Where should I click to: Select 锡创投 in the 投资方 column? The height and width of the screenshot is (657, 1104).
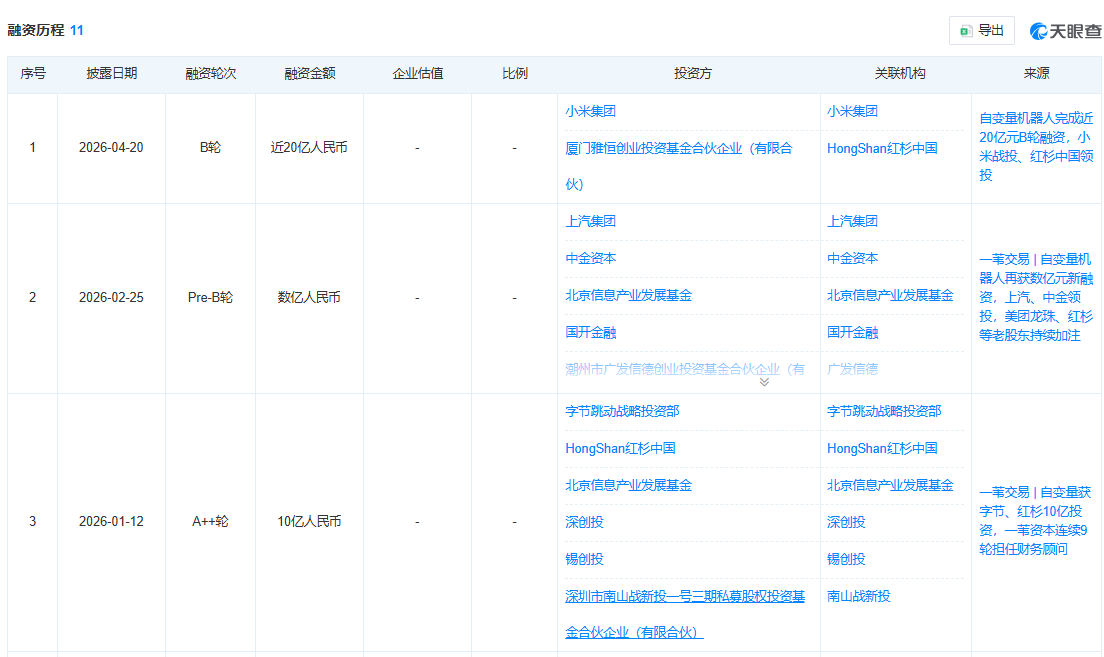584,560
